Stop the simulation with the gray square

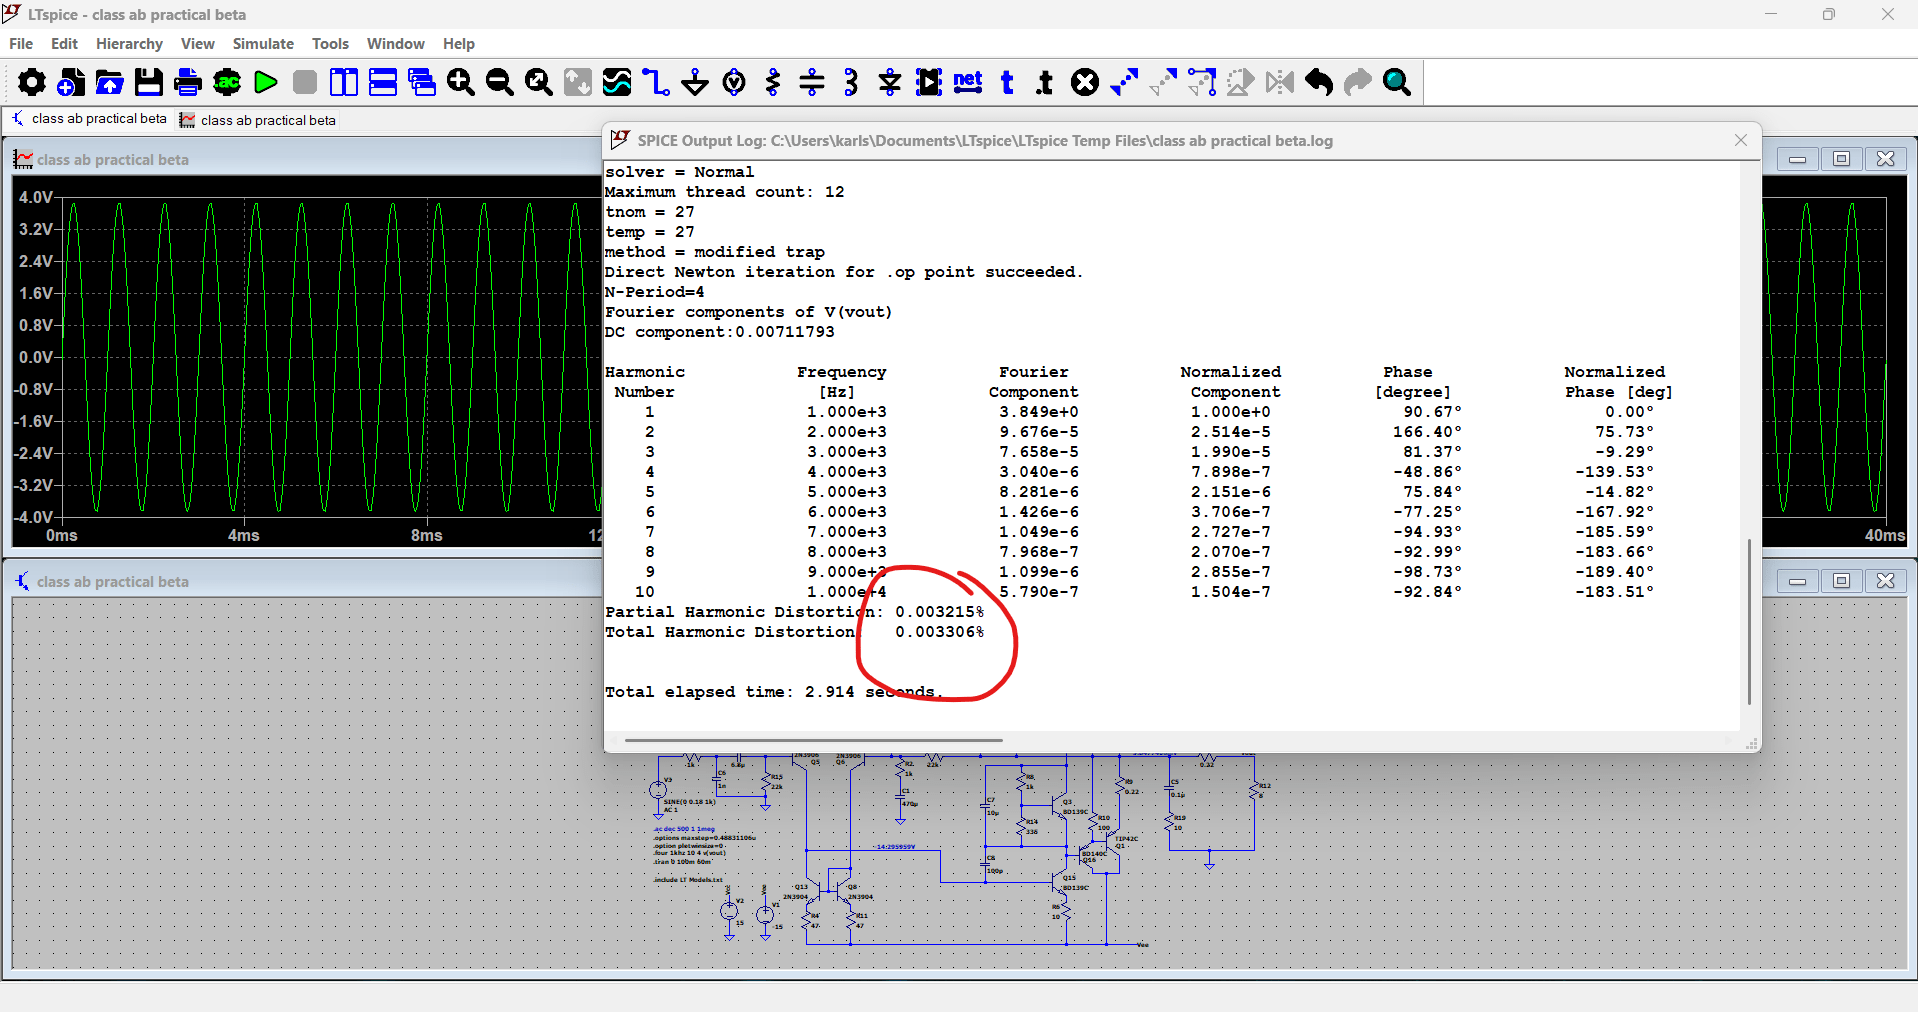point(305,82)
